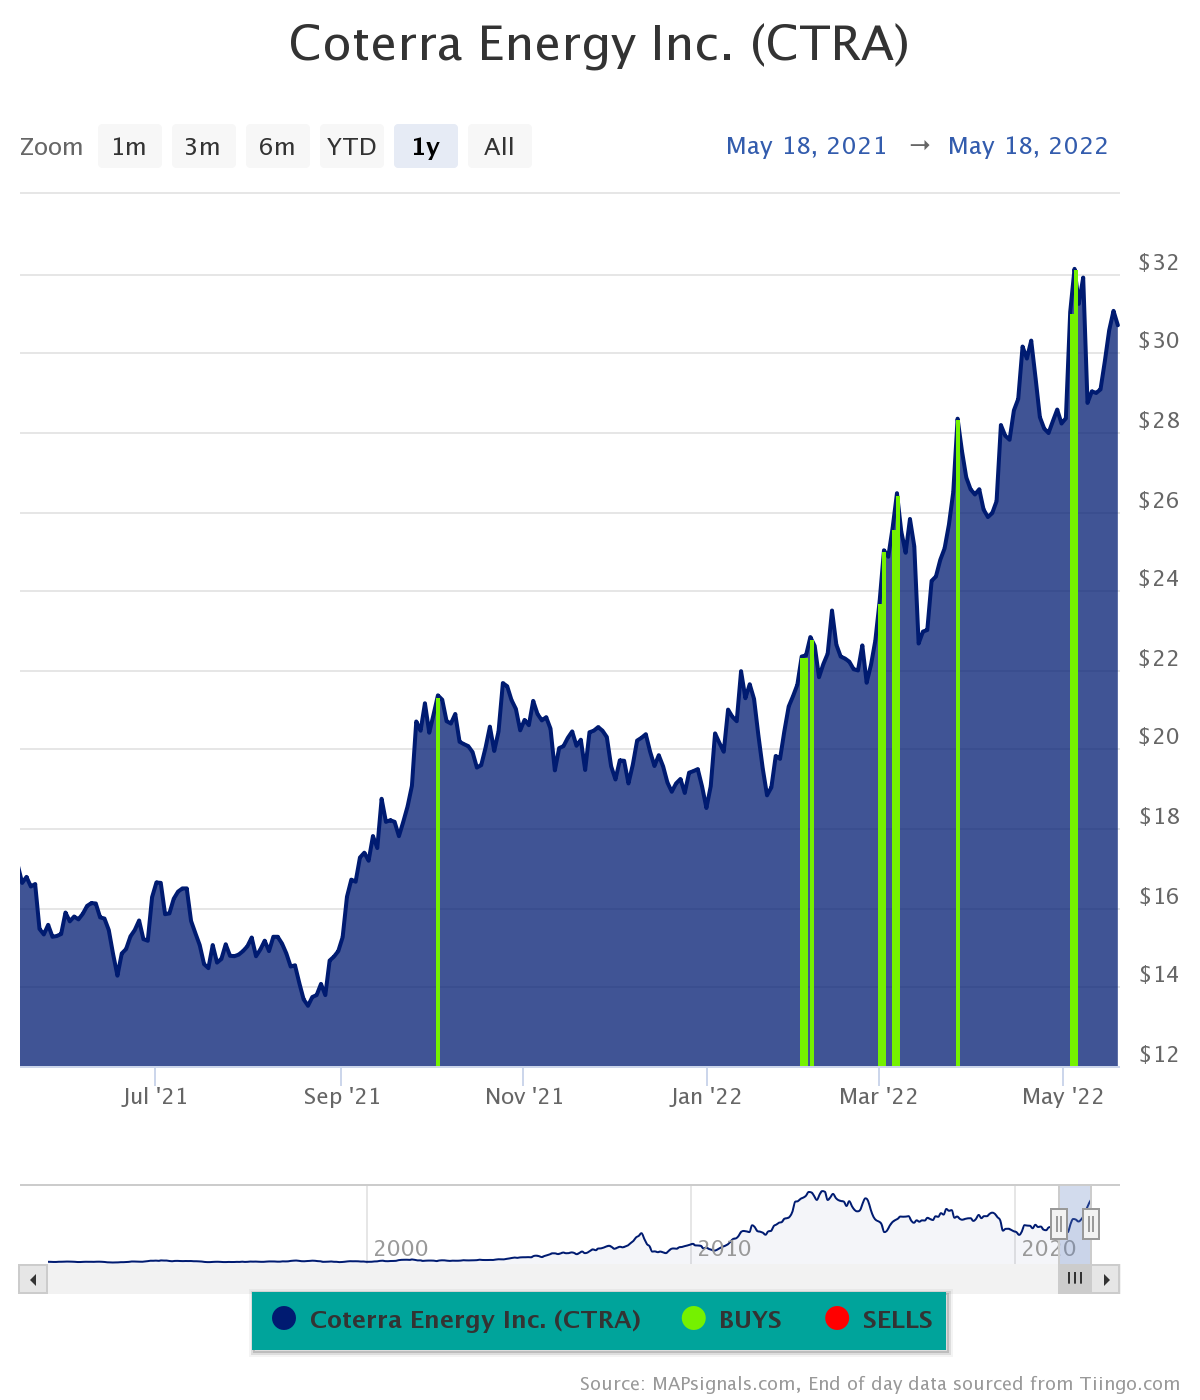
Task: Click the May '22 x-axis label
Action: pyautogui.click(x=1063, y=1097)
